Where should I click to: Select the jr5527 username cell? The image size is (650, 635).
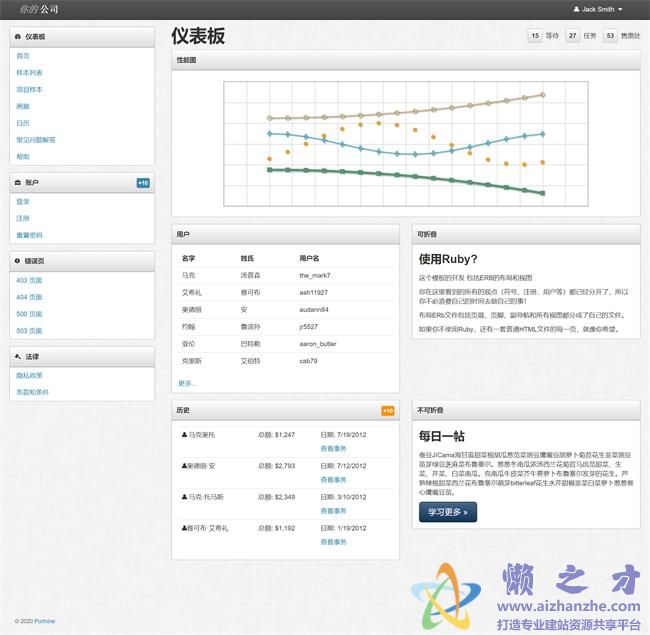click(308, 326)
